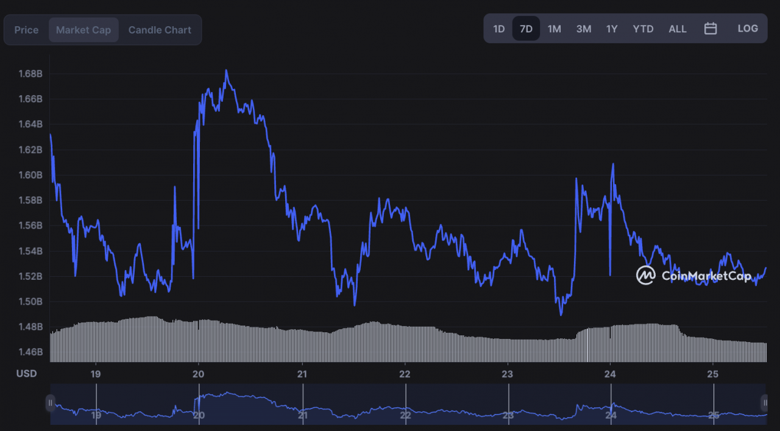Viewport: 780px width, 431px height.
Task: Click the chart line peak near 1.68B
Action: [227, 71]
